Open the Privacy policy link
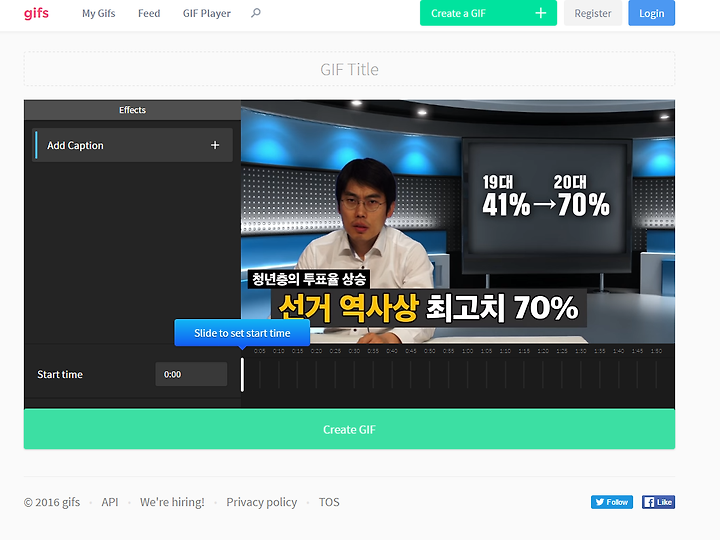 coord(261,502)
